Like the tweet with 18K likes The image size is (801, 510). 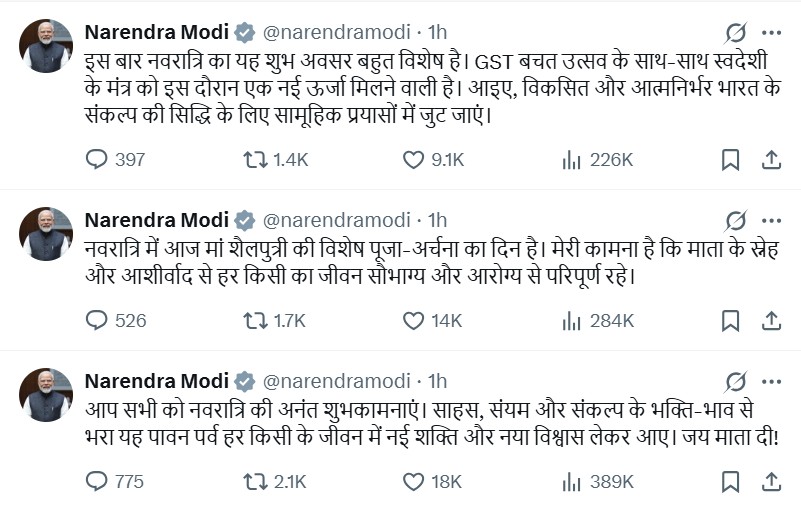pos(413,481)
